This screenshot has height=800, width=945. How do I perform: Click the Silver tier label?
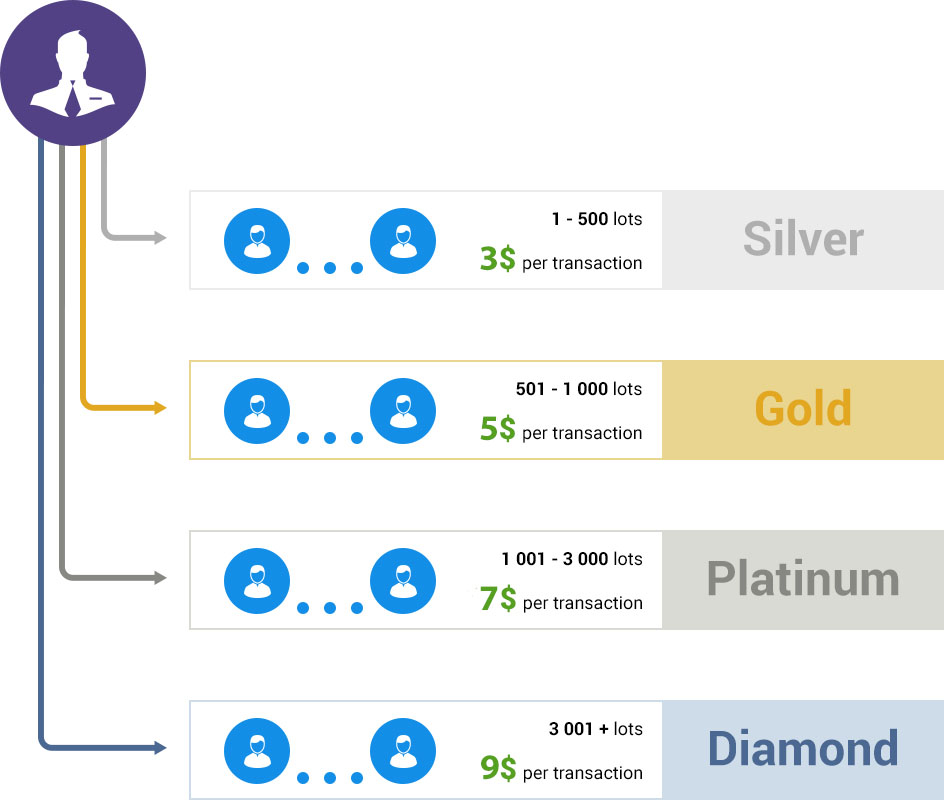[803, 239]
